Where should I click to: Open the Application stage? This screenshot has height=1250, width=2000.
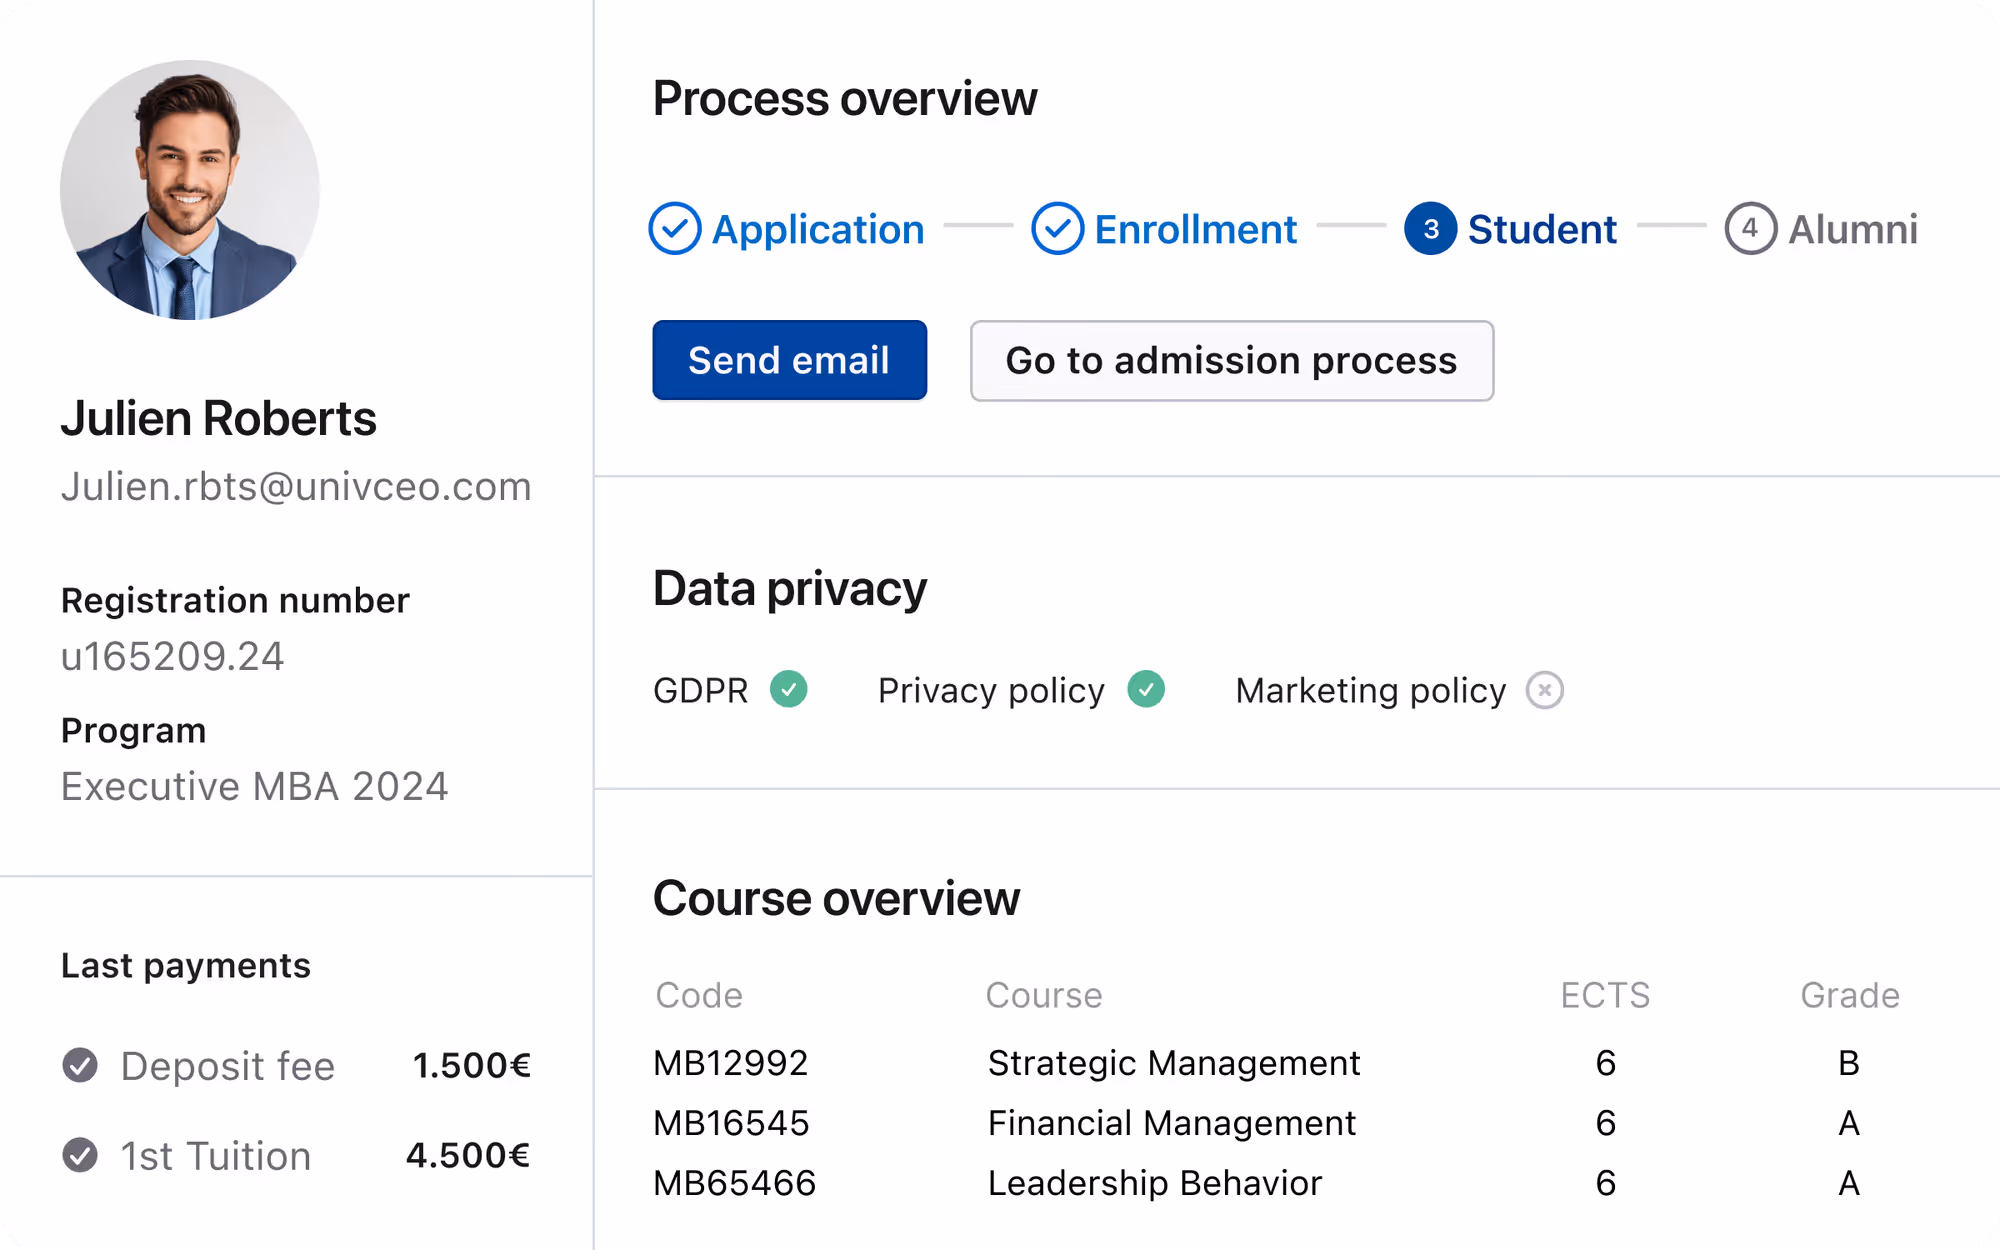pyautogui.click(x=817, y=229)
